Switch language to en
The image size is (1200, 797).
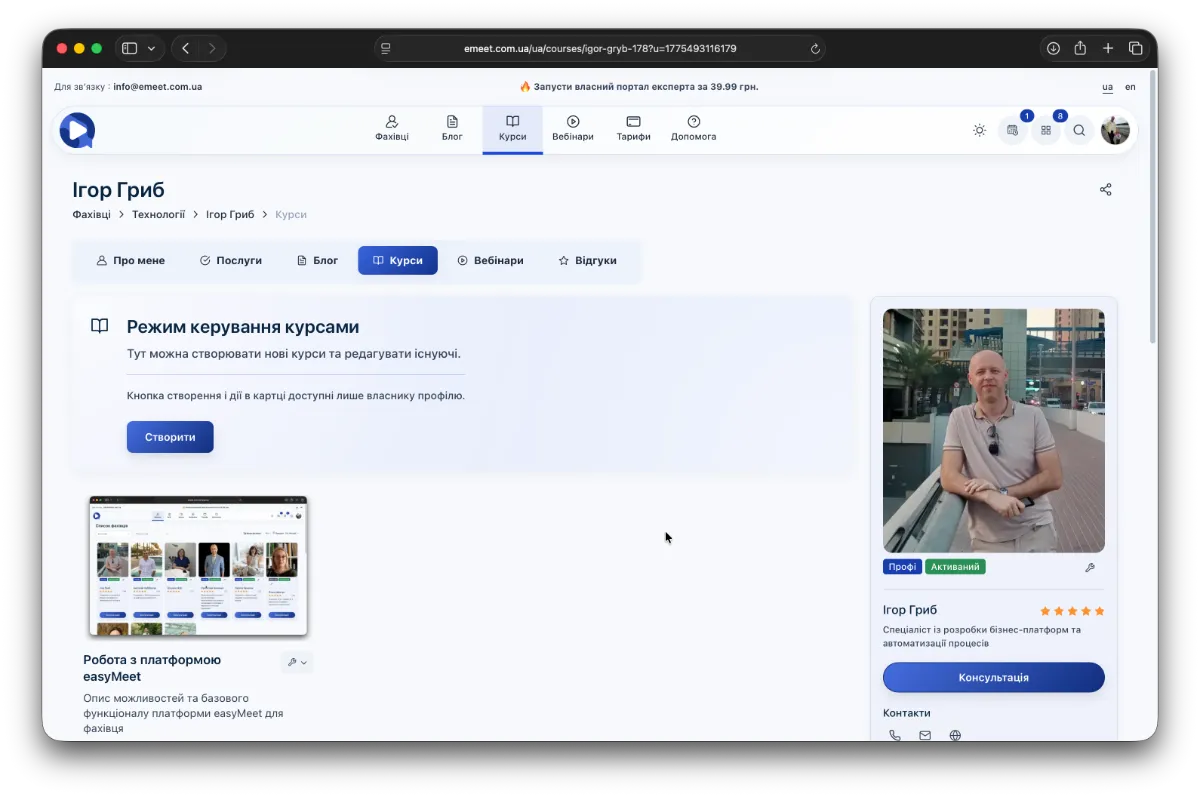[1130, 87]
